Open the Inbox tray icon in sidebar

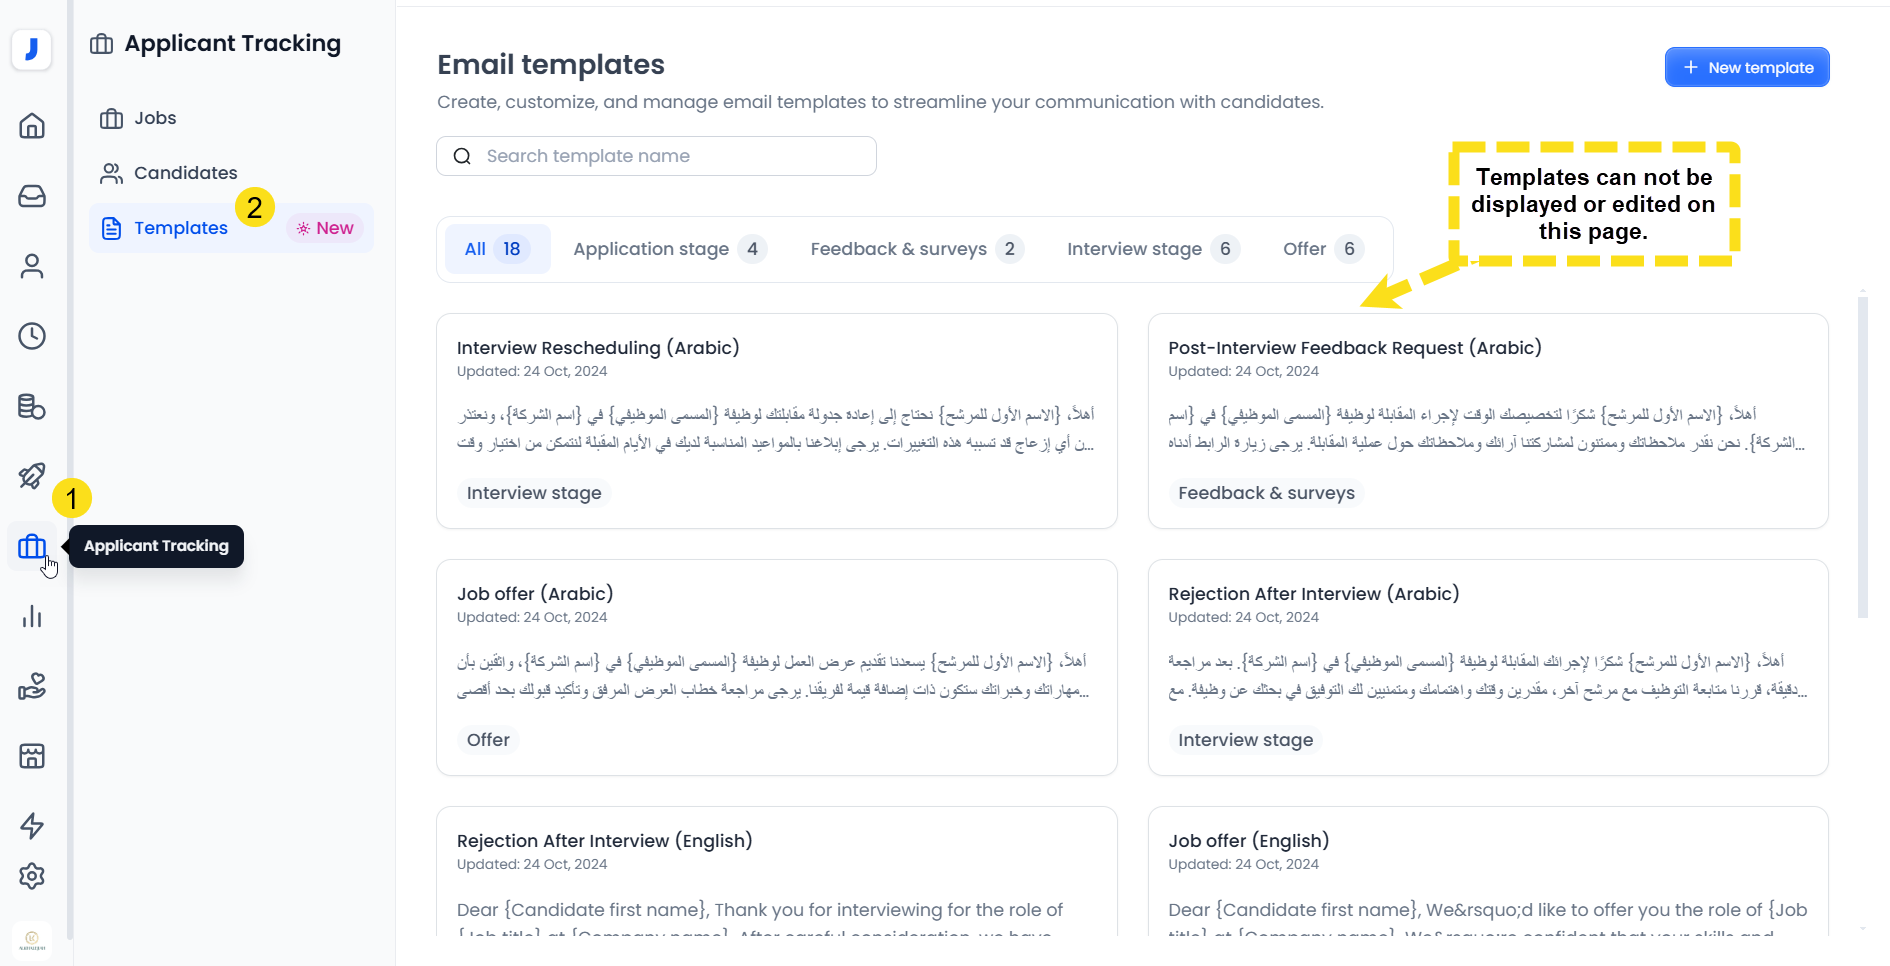(32, 196)
